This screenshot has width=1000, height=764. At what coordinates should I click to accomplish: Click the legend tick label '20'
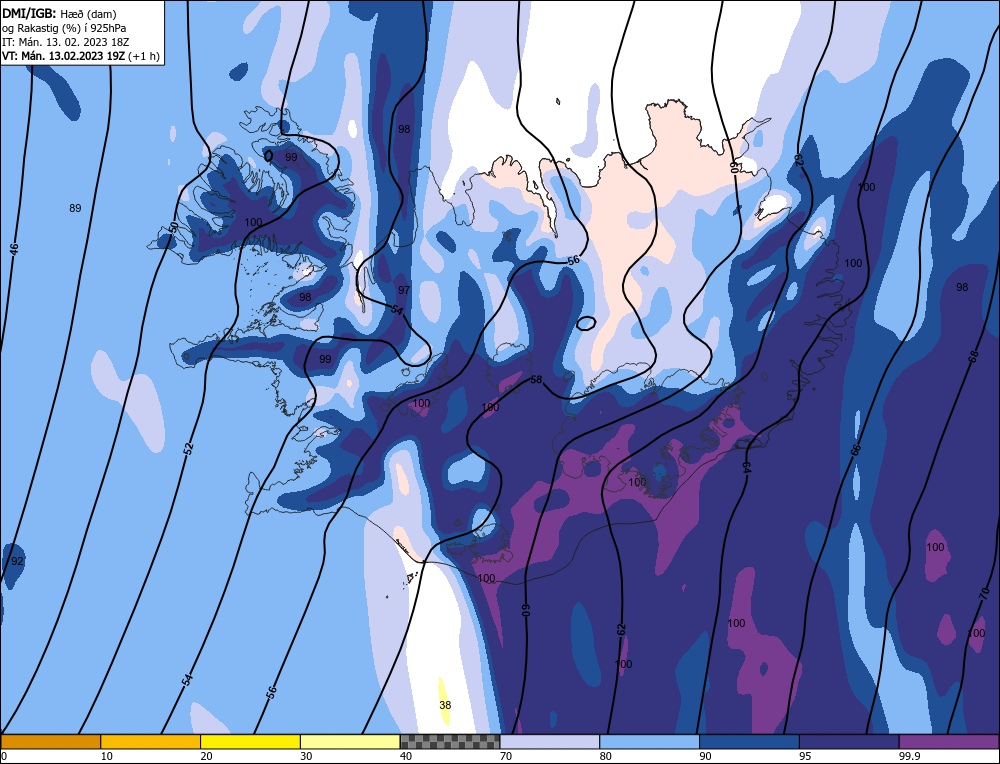coord(207,756)
